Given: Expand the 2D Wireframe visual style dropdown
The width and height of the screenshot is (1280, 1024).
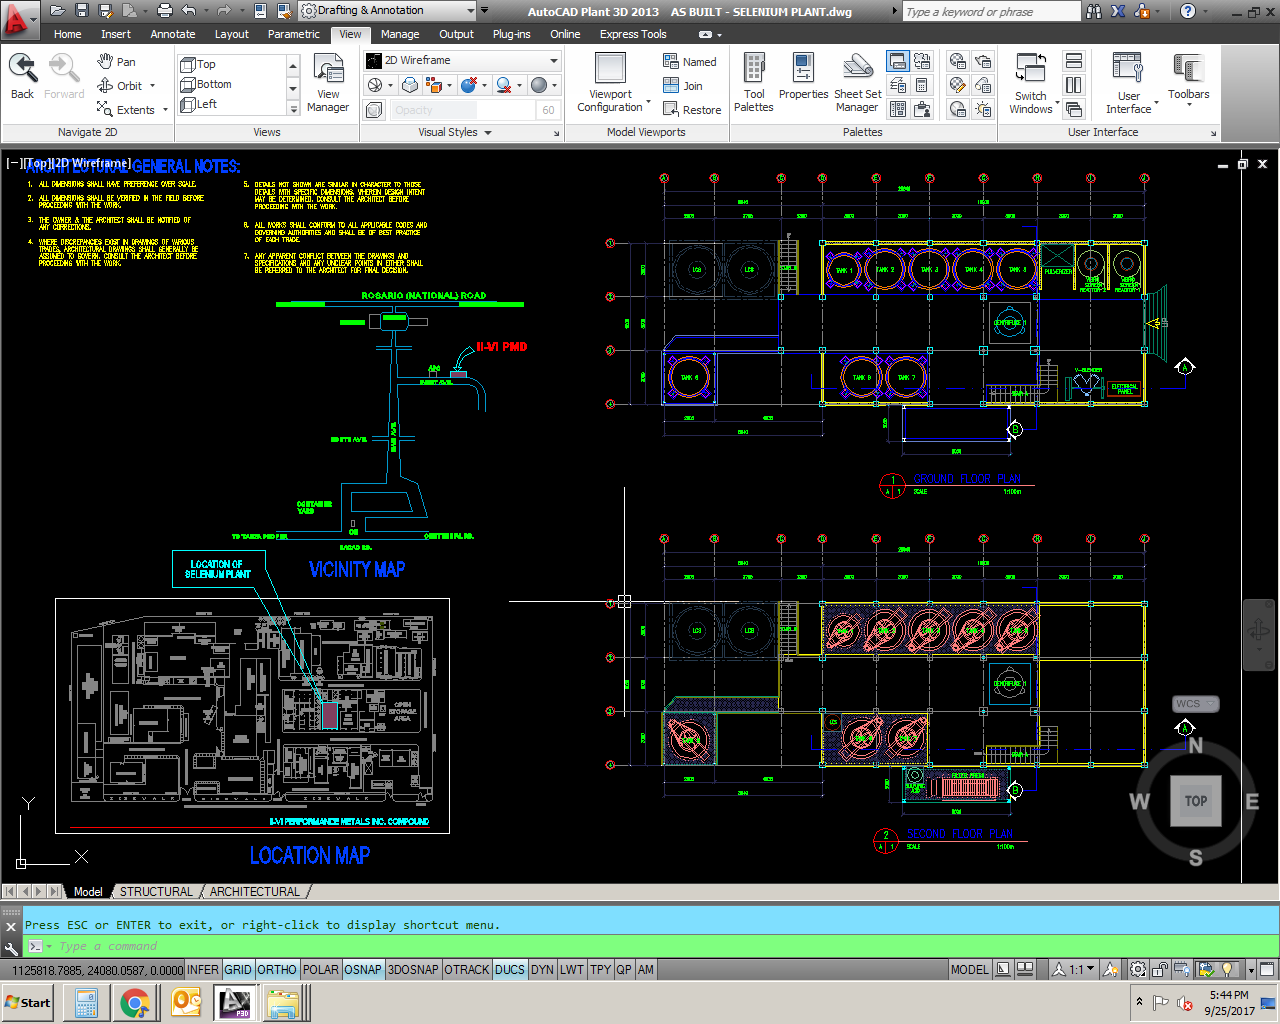Looking at the screenshot, I should (553, 60).
